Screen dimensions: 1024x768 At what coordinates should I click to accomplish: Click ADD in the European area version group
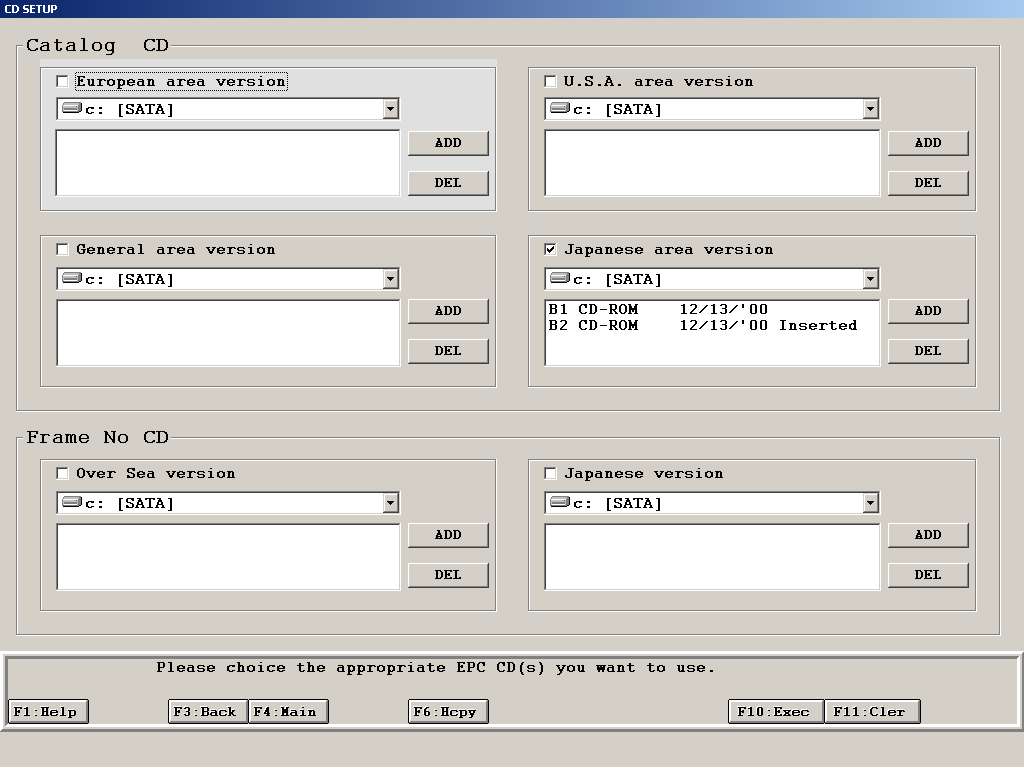coord(448,143)
